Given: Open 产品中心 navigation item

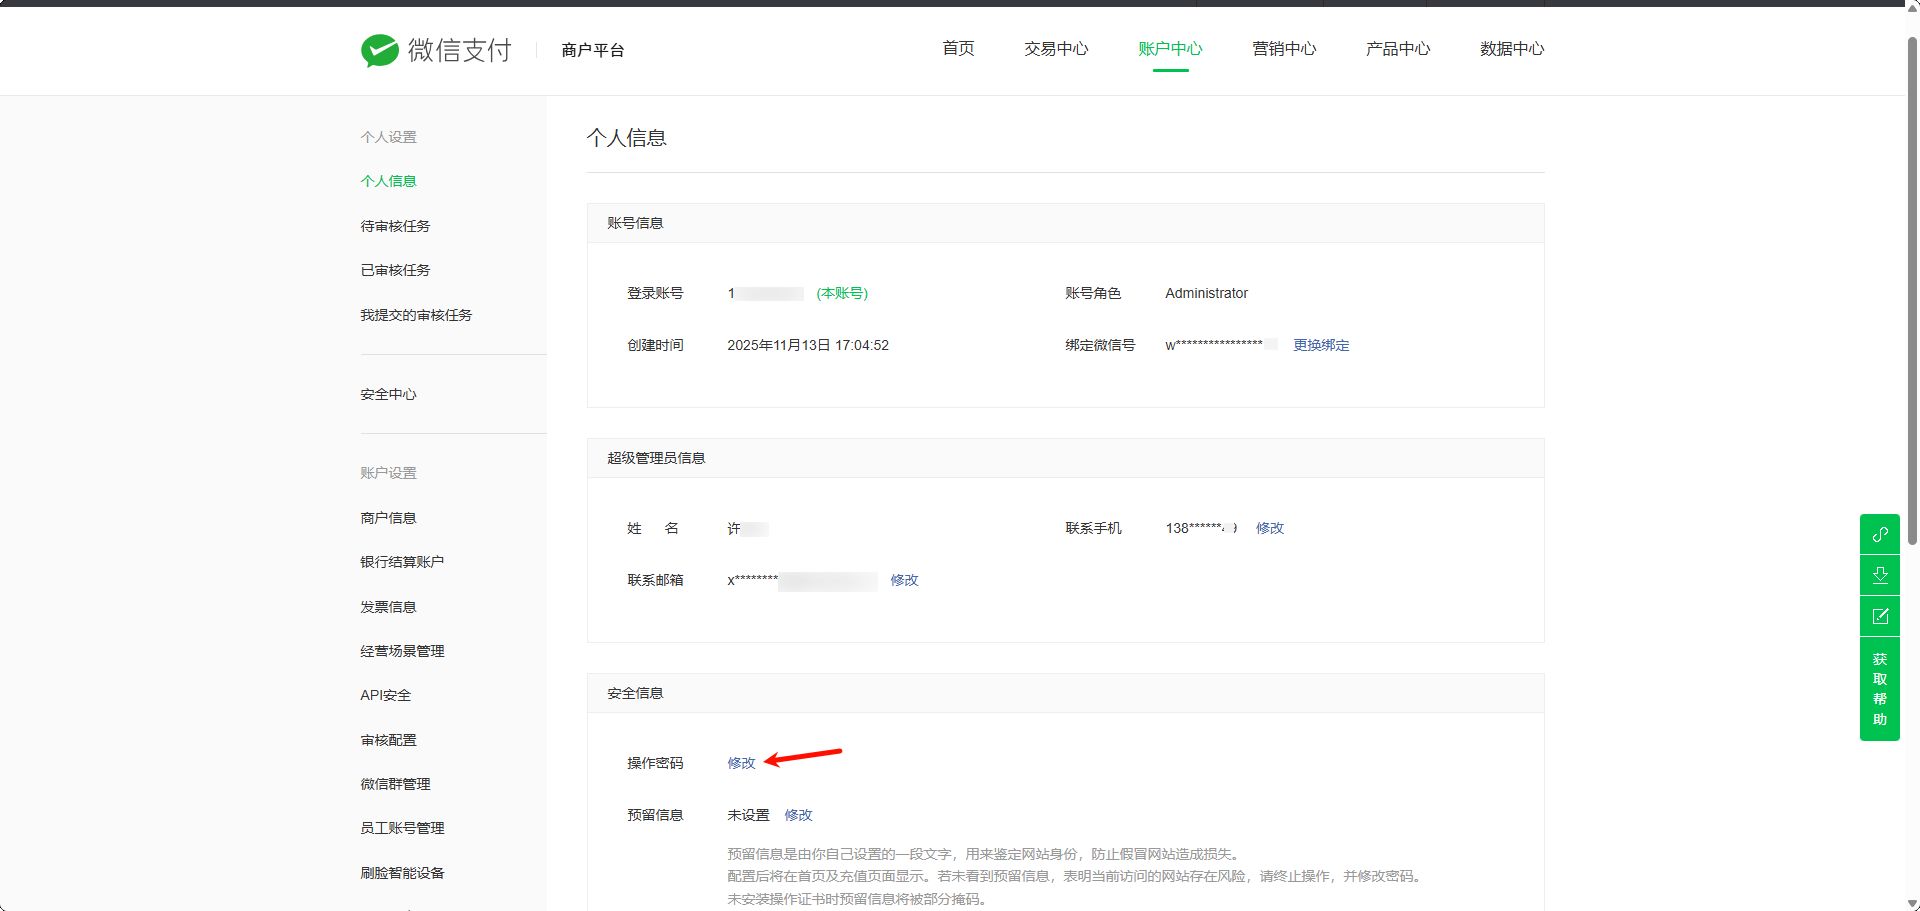Looking at the screenshot, I should click(x=1397, y=49).
